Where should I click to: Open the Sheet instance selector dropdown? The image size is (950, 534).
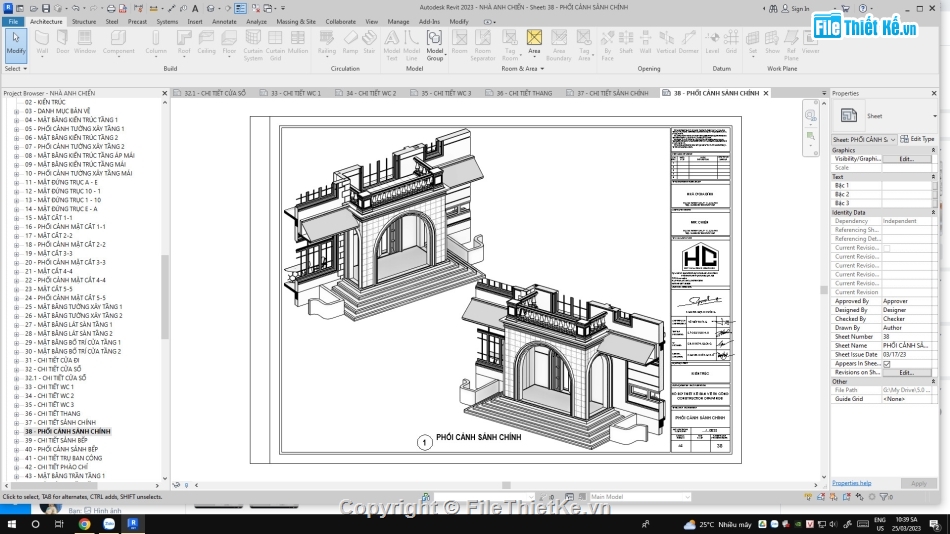(x=864, y=139)
